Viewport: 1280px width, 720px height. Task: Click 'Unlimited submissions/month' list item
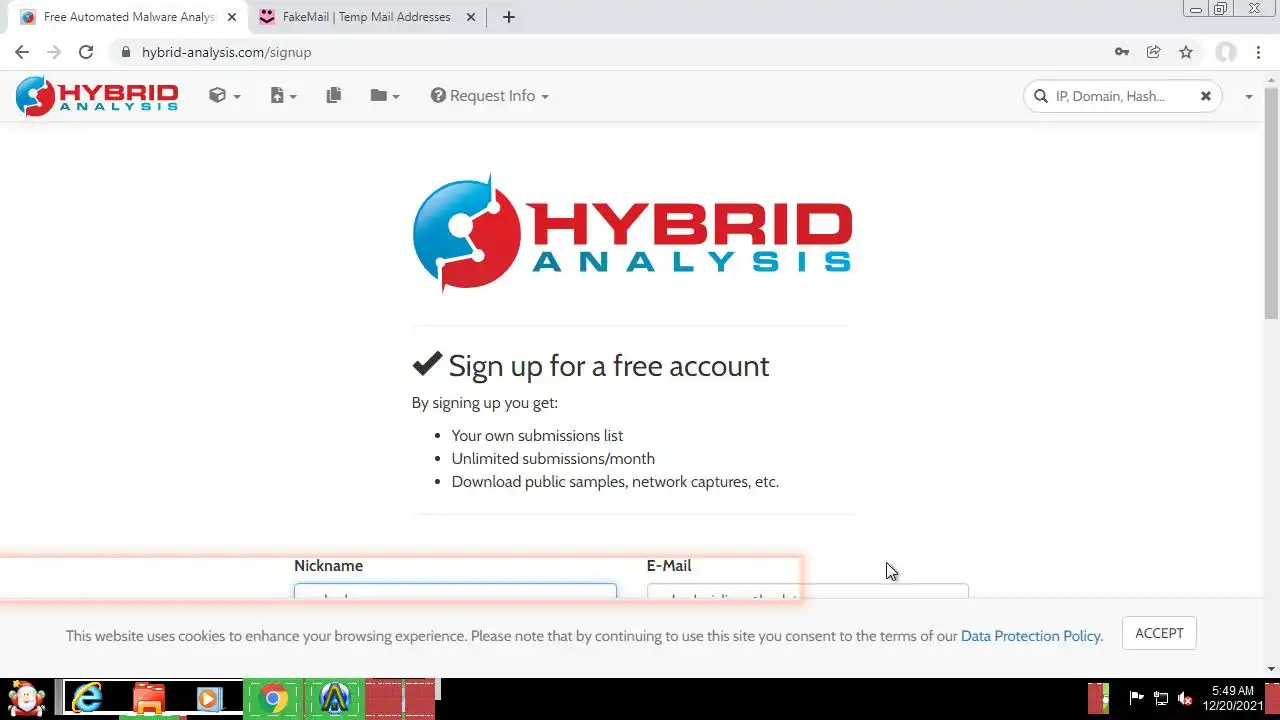point(553,459)
